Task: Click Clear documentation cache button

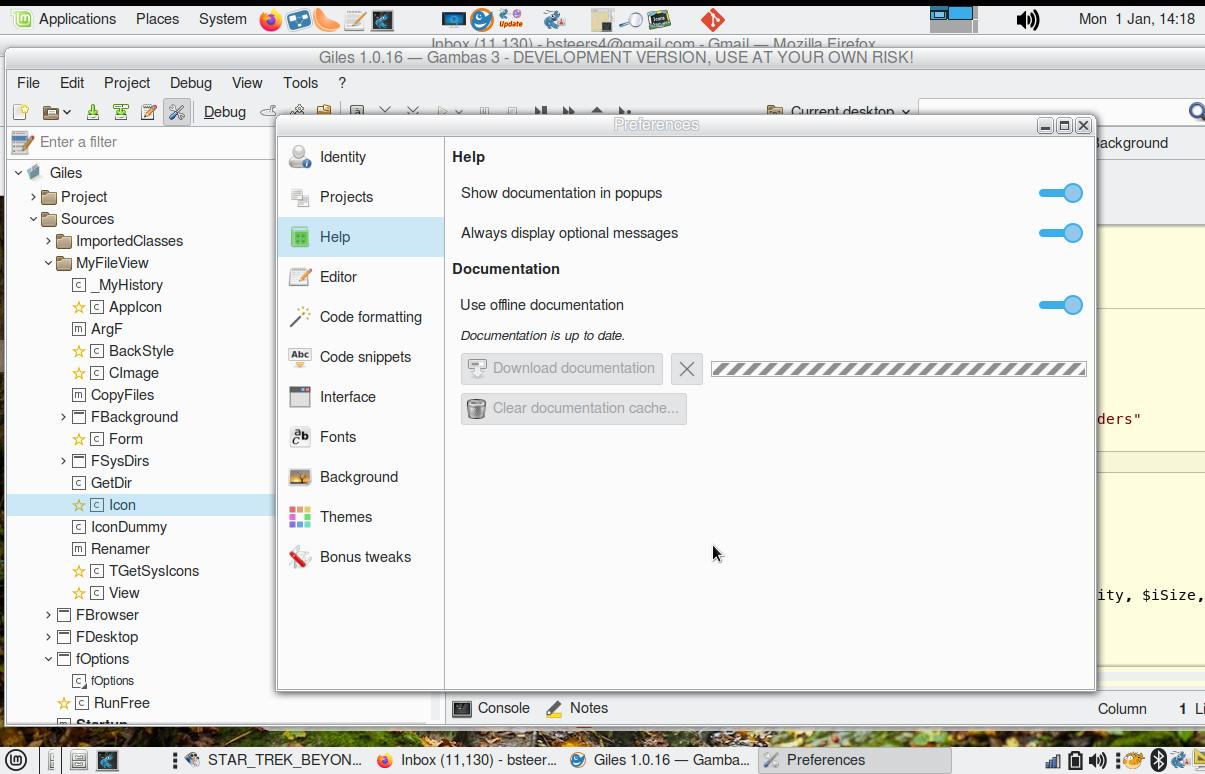Action: click(573, 408)
